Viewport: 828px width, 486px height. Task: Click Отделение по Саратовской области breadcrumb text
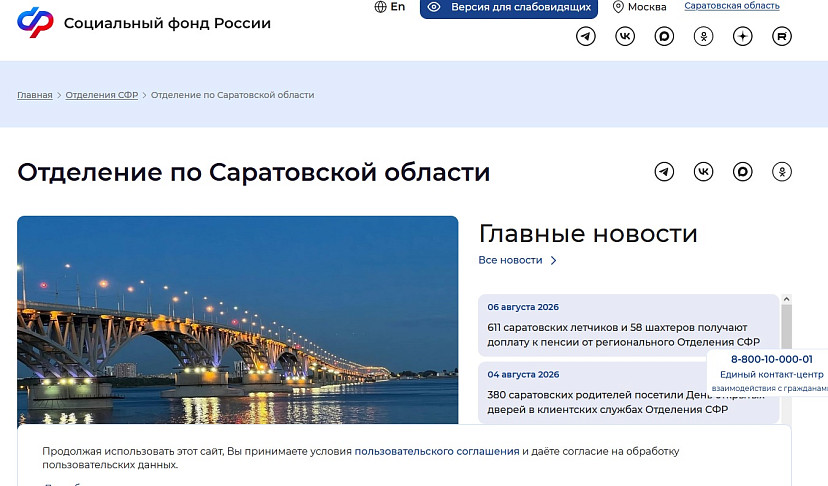point(232,95)
